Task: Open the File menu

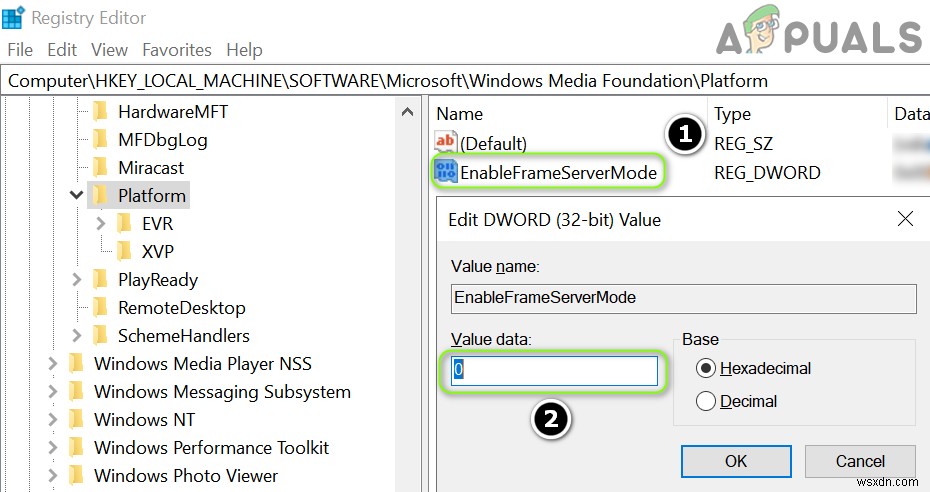Action: point(20,50)
